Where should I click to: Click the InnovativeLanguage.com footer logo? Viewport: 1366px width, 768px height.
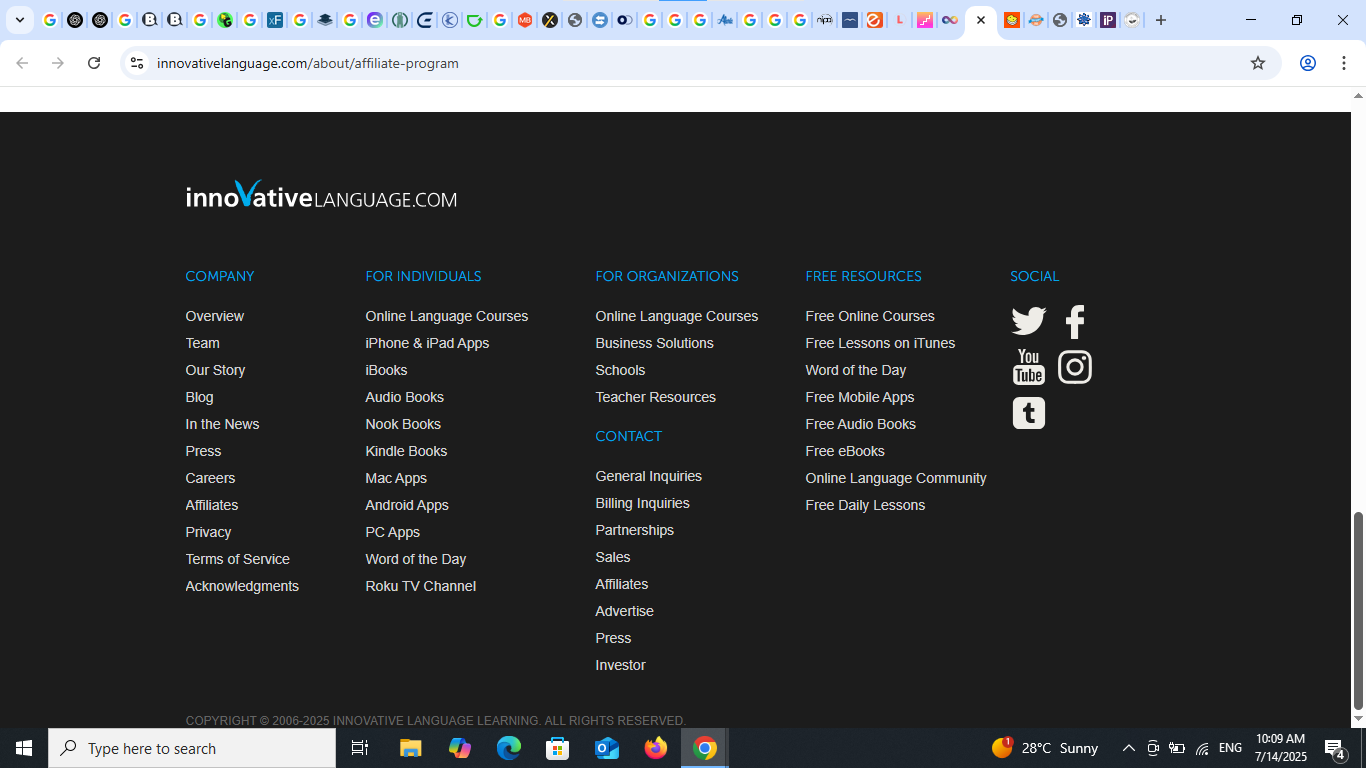point(321,195)
